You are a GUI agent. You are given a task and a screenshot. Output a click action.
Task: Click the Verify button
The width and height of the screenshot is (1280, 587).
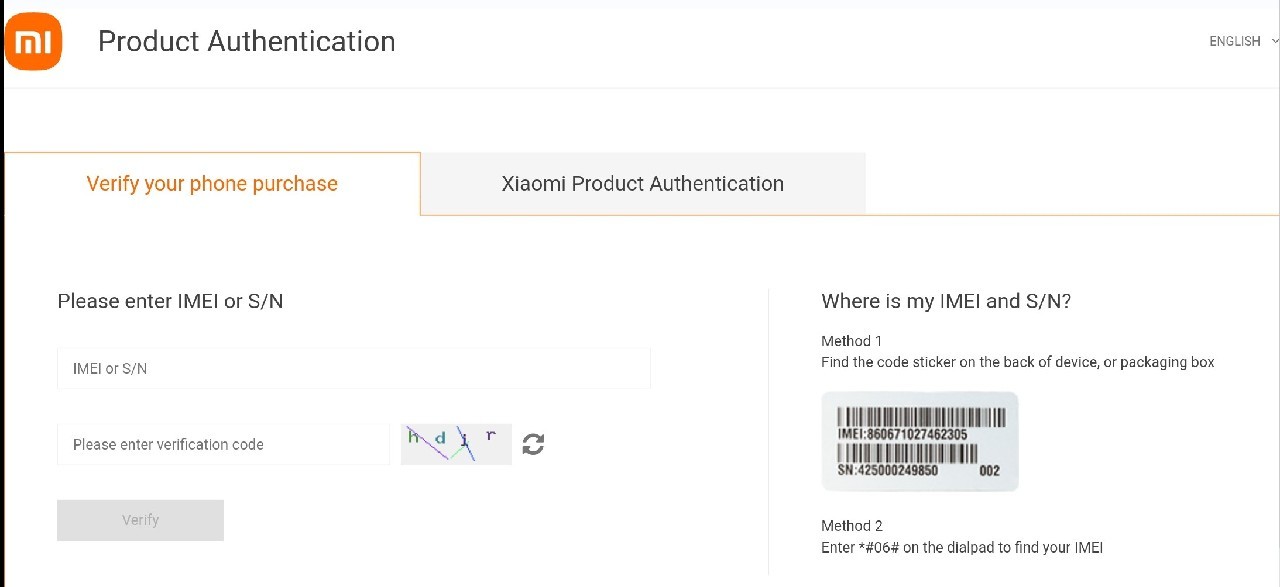pyautogui.click(x=140, y=519)
